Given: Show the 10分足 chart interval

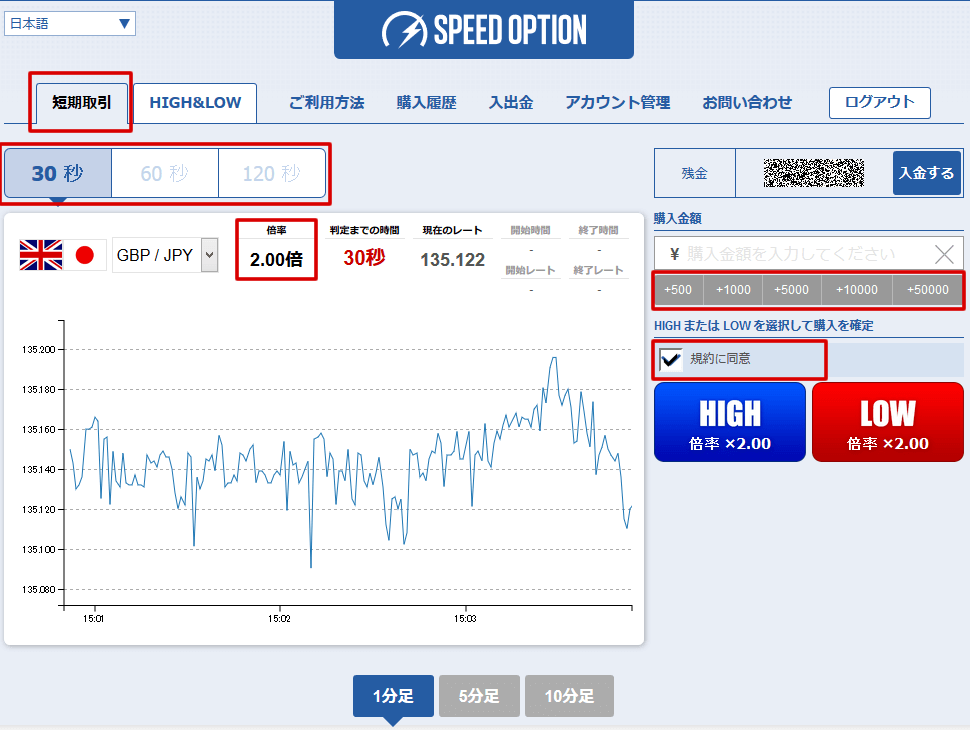Looking at the screenshot, I should click(569, 696).
